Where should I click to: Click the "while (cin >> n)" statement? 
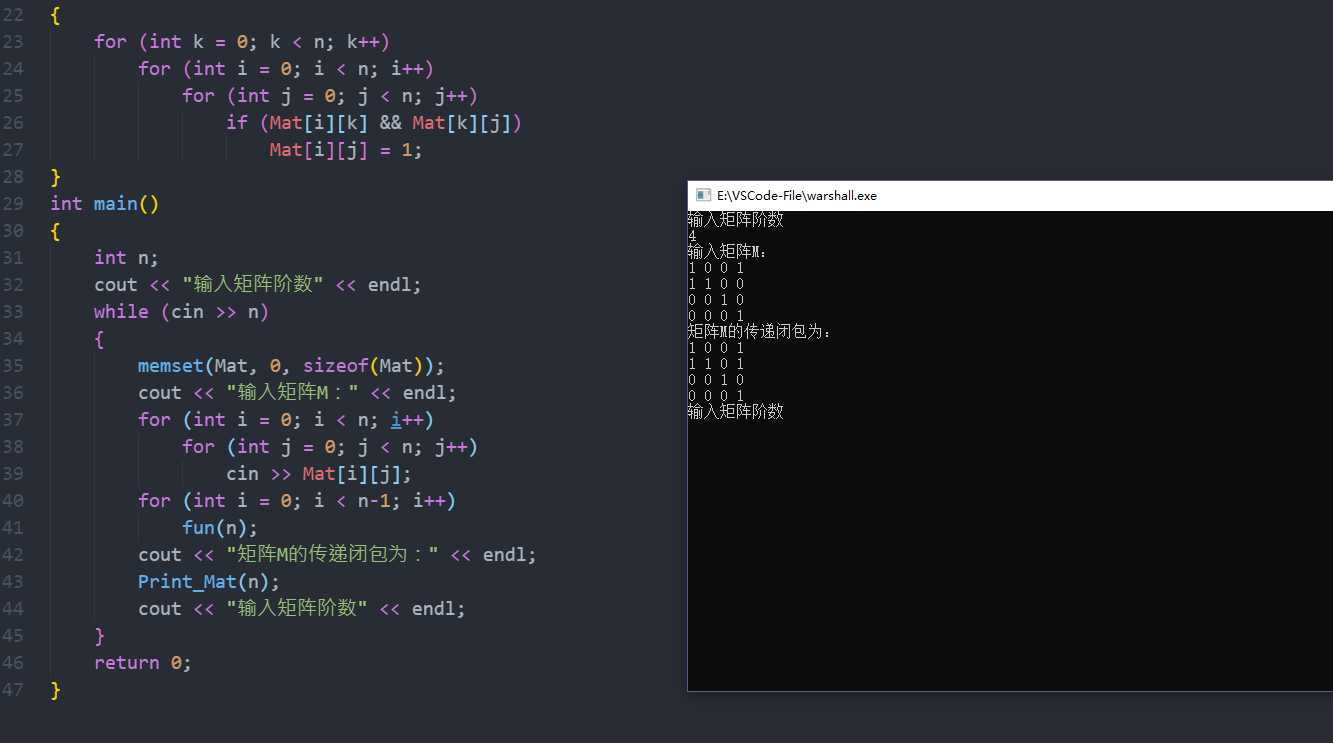tap(182, 312)
